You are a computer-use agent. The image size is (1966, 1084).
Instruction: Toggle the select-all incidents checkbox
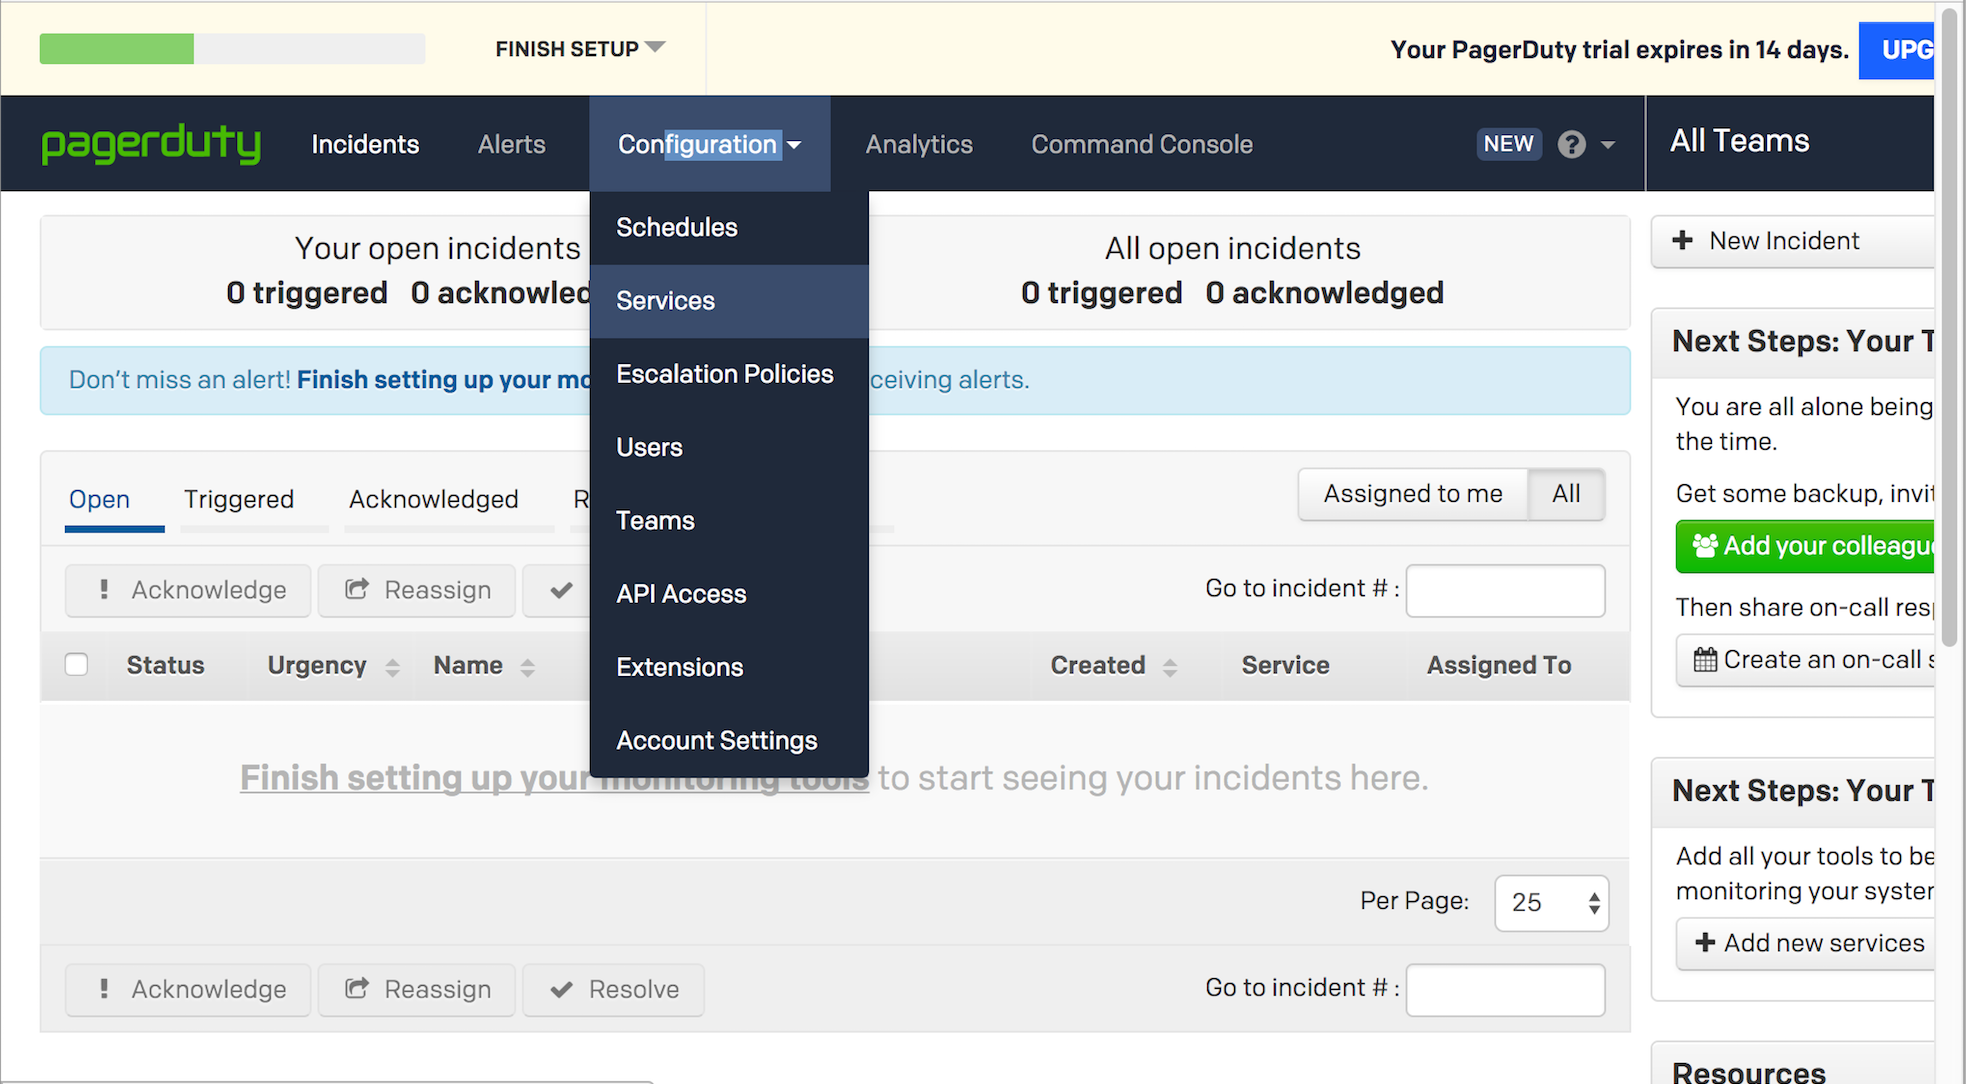tap(76, 665)
